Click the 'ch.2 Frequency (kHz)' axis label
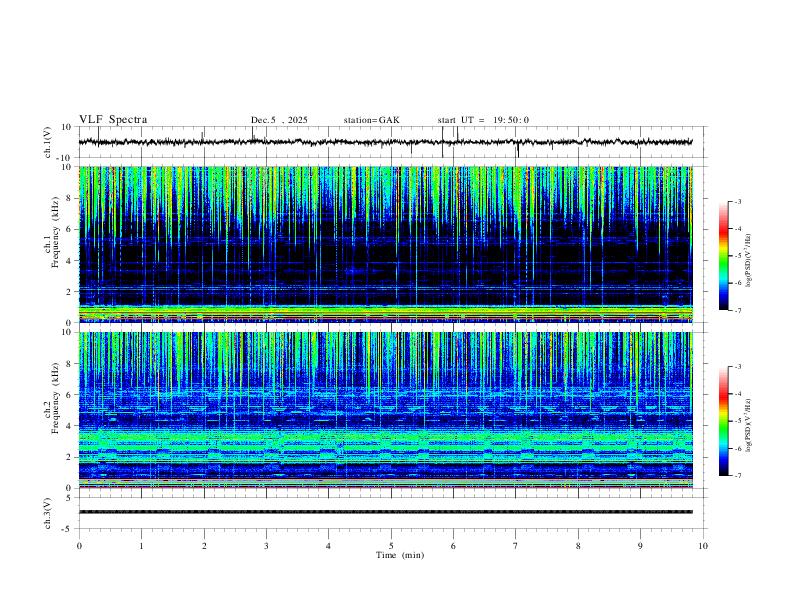This screenshot has height=612, width=792. (x=53, y=397)
